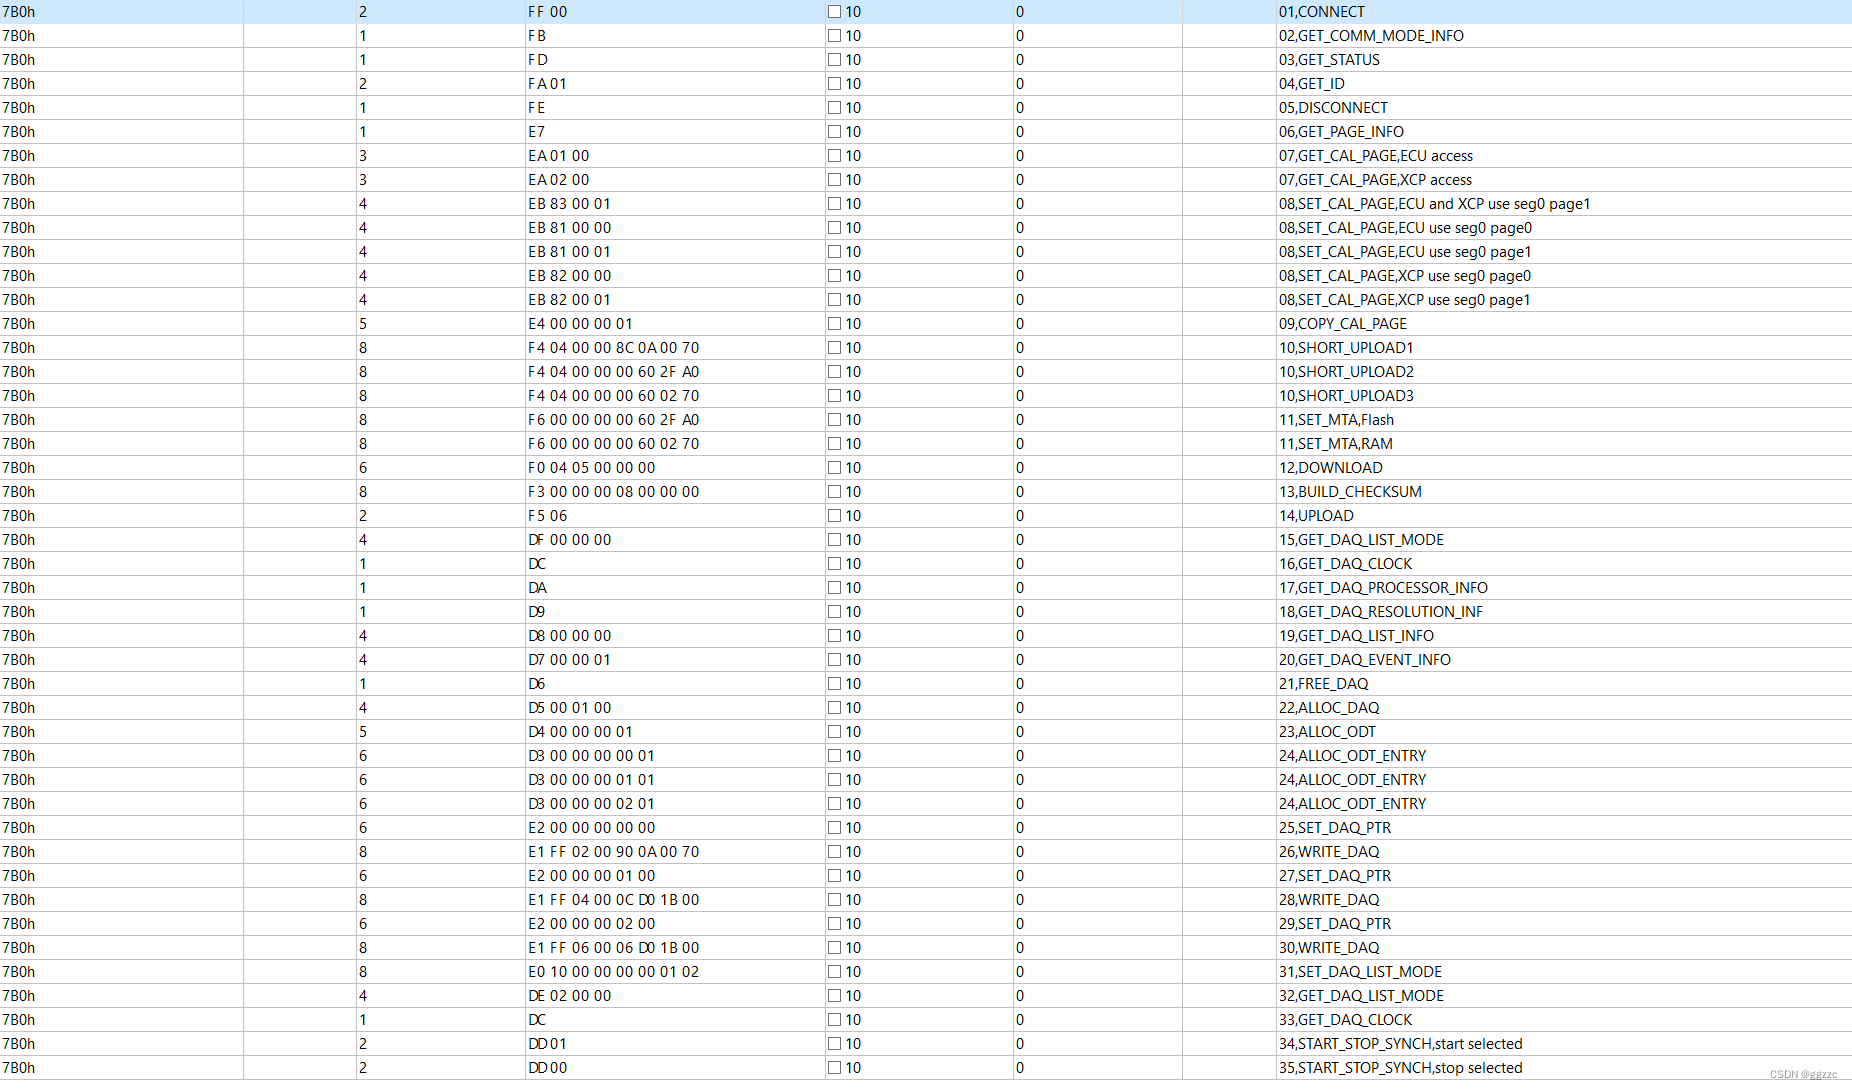Click the count 0 cell of 16,GET_DAQ_CLOCK
This screenshot has height=1090, width=1852.
pos(1019,564)
